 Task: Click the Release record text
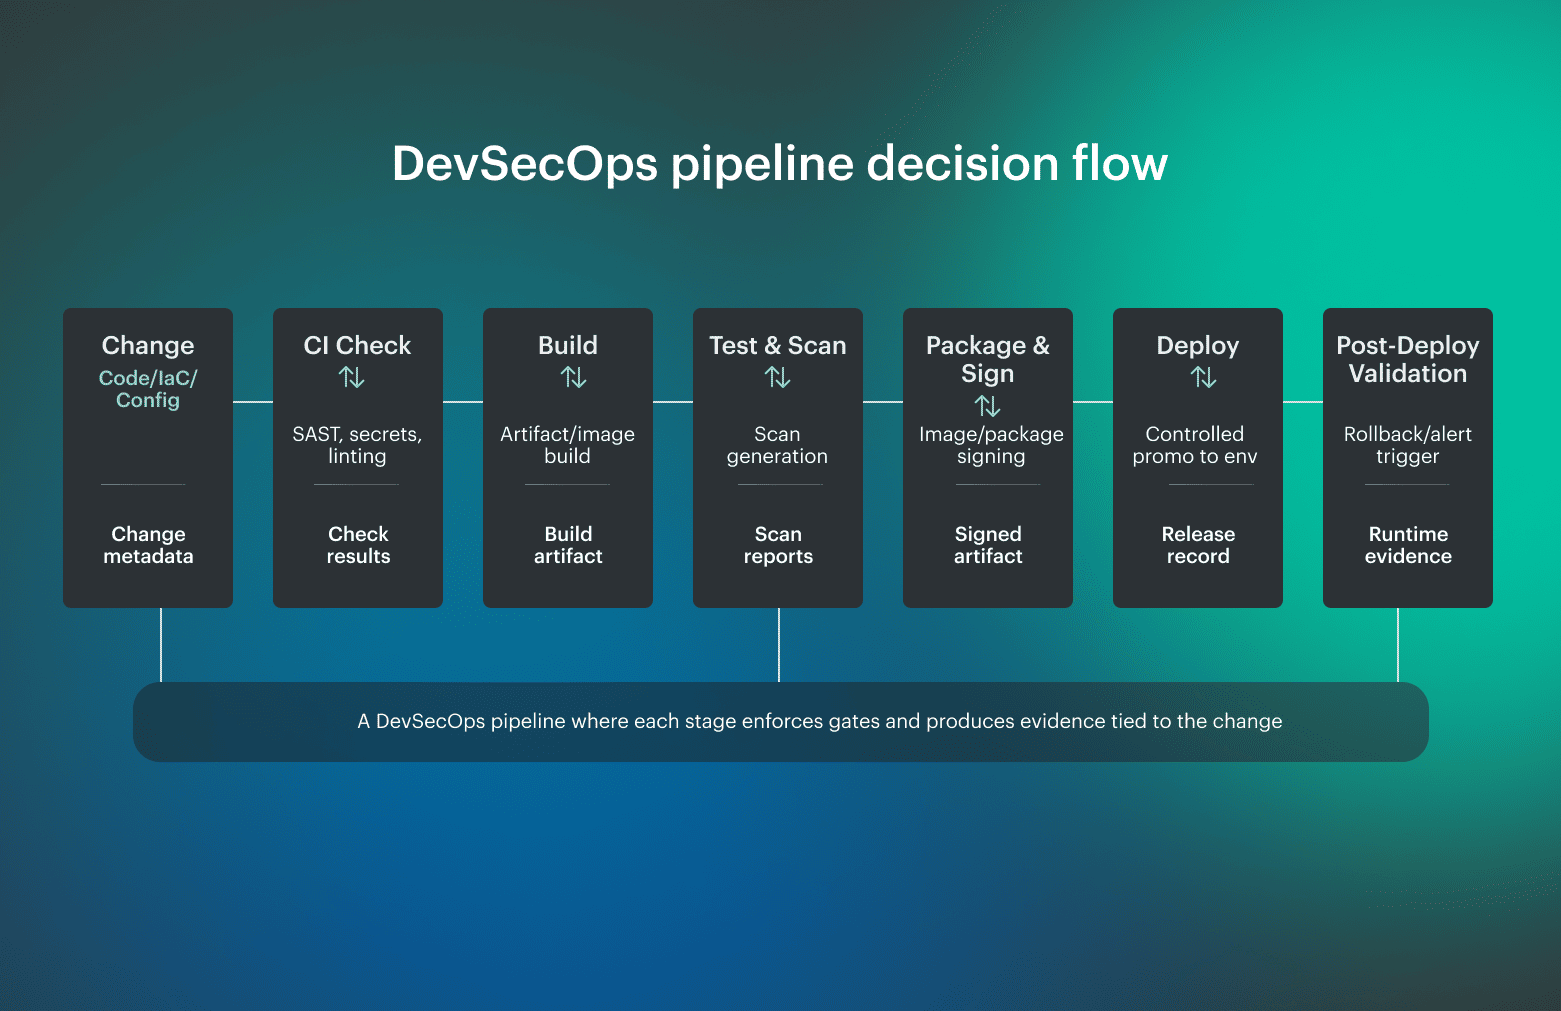pyautogui.click(x=1197, y=545)
